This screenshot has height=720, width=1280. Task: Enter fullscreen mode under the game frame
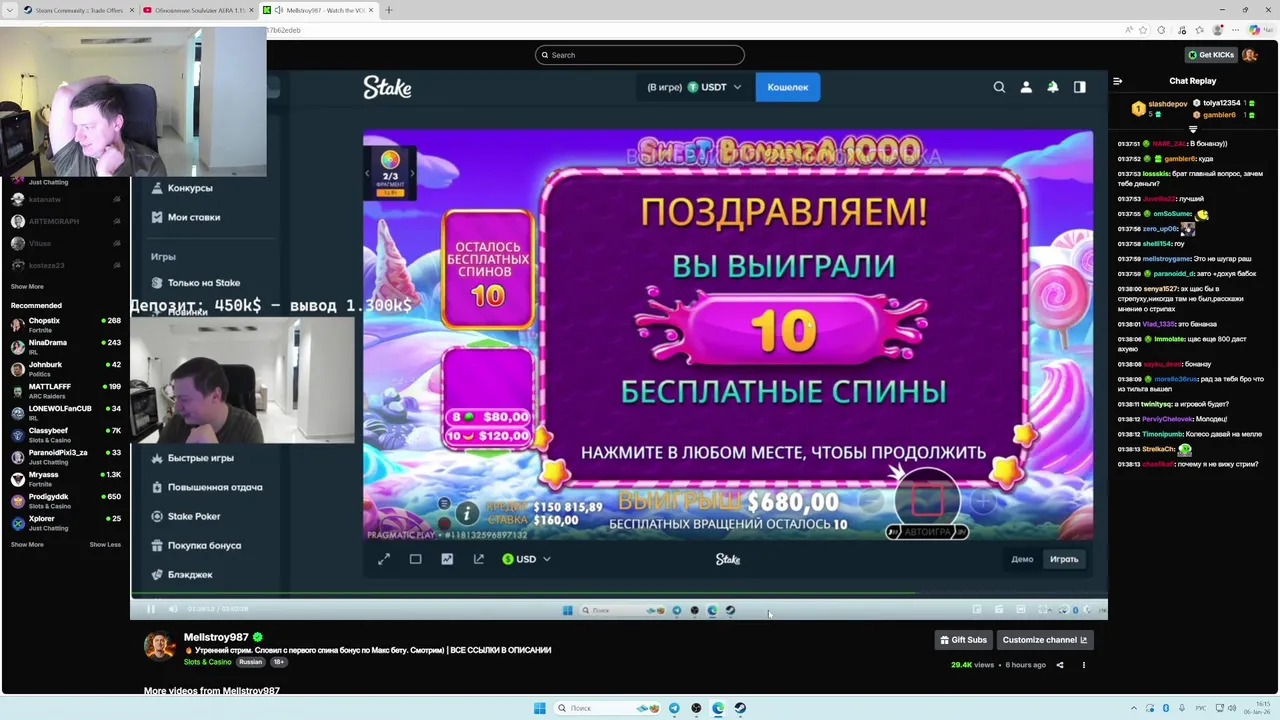coord(384,559)
